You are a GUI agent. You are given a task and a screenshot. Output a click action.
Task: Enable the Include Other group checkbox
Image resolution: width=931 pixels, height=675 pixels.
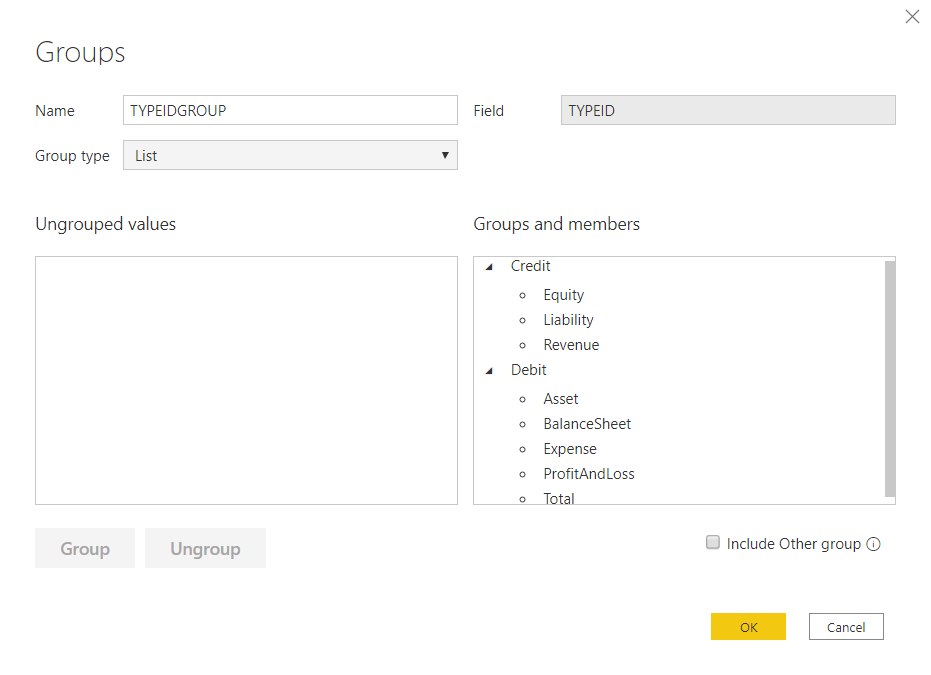point(712,542)
